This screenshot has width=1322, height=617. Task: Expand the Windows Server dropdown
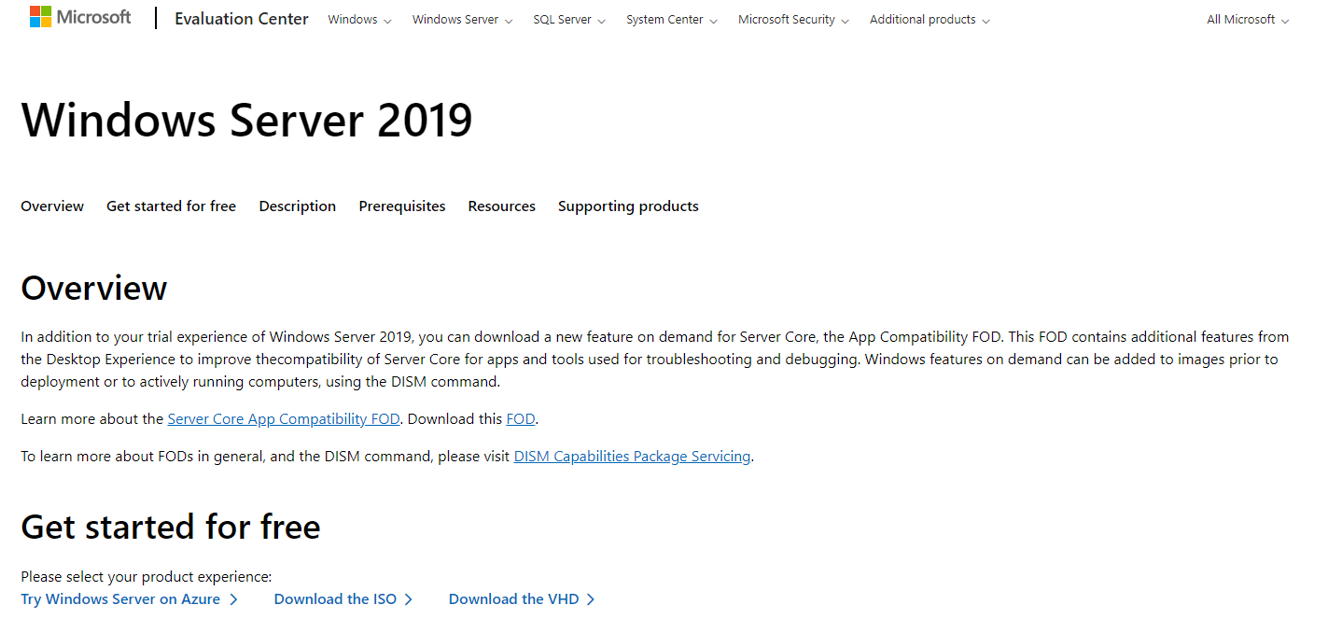click(x=462, y=20)
